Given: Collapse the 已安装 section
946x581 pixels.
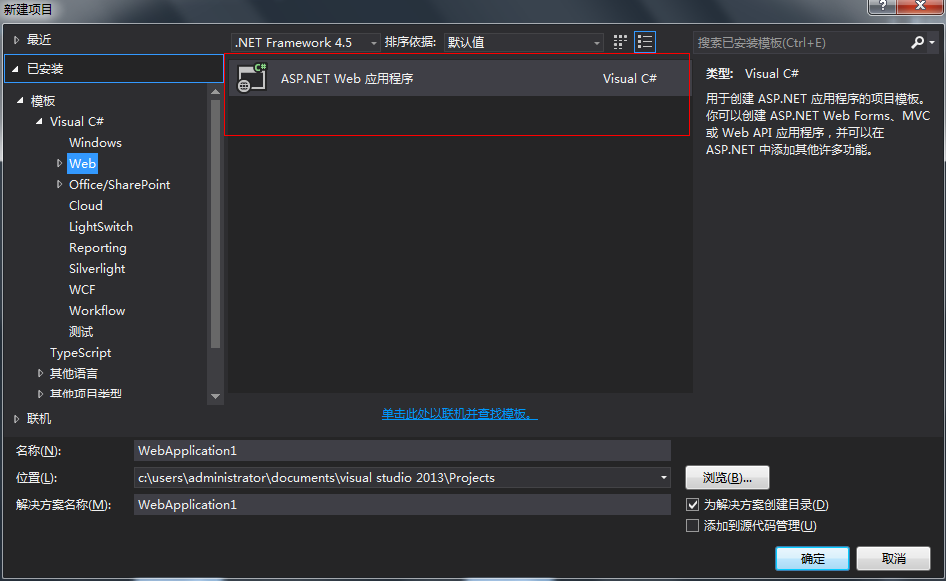Looking at the screenshot, I should click(x=15, y=69).
